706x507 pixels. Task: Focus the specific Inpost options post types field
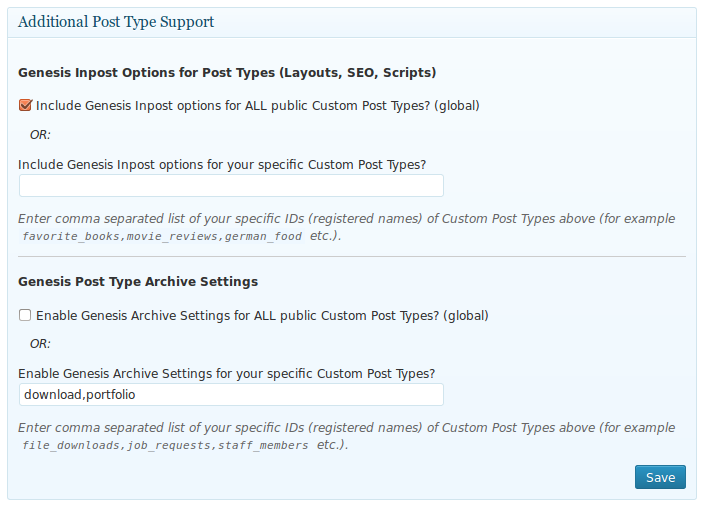(231, 186)
